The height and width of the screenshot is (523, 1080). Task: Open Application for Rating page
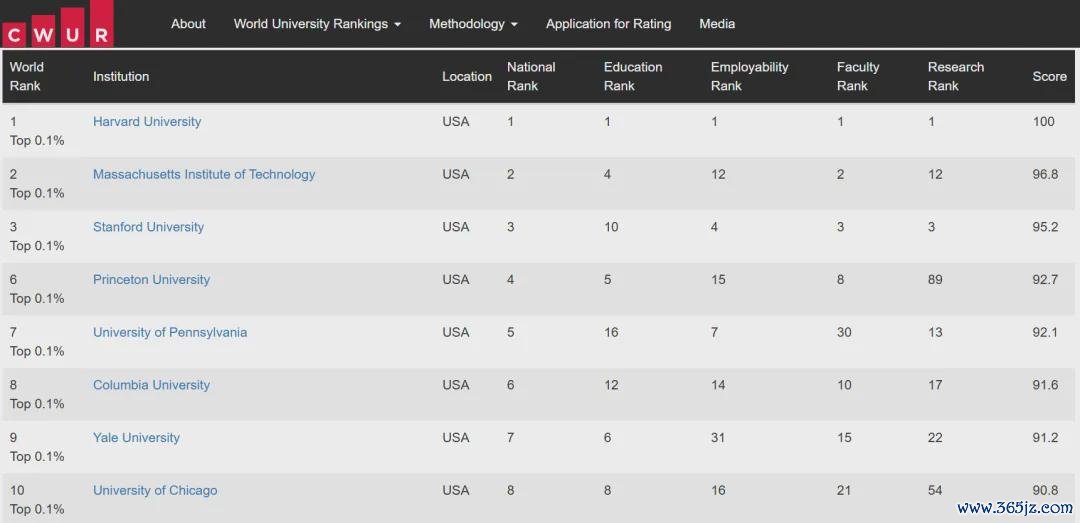coord(608,23)
